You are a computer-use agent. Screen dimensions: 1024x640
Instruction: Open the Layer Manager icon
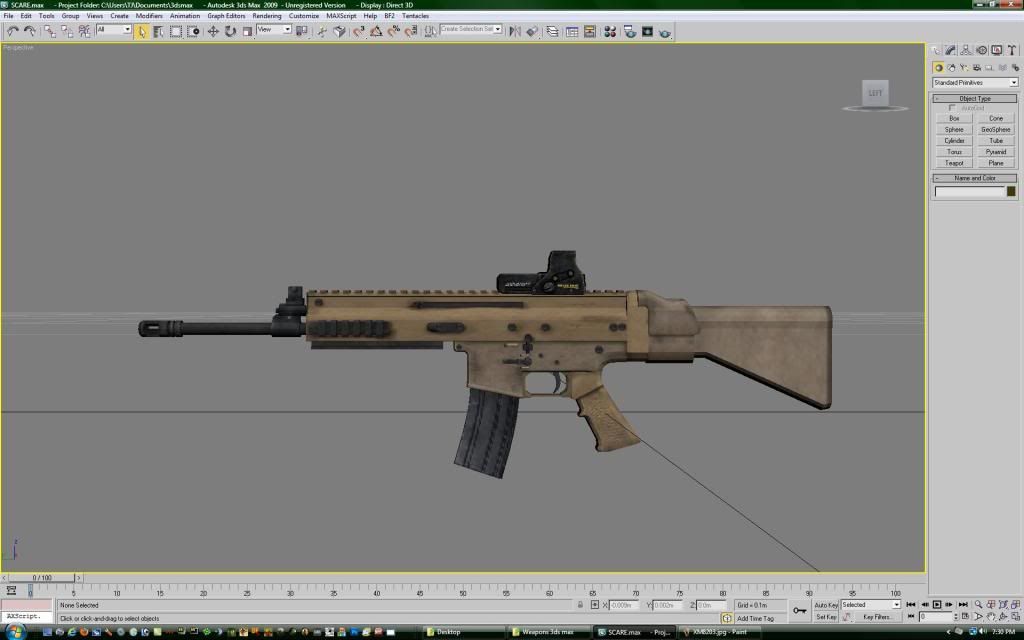(x=552, y=31)
